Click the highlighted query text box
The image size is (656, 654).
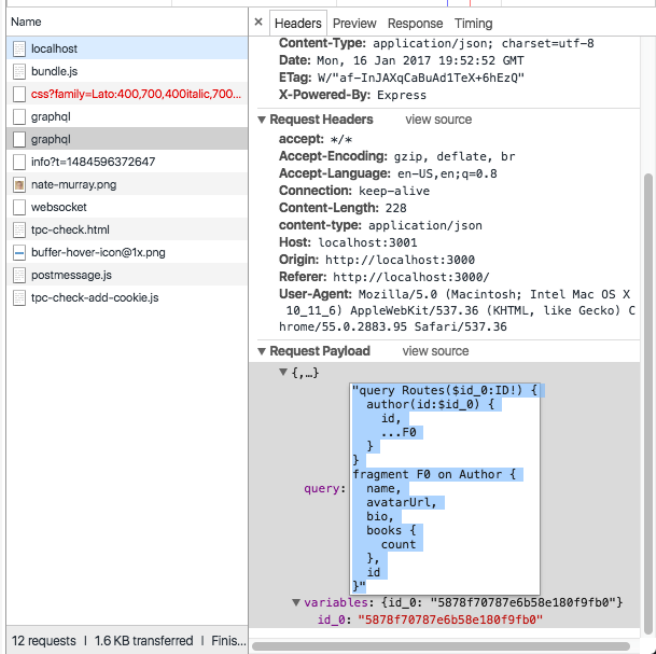(445, 489)
